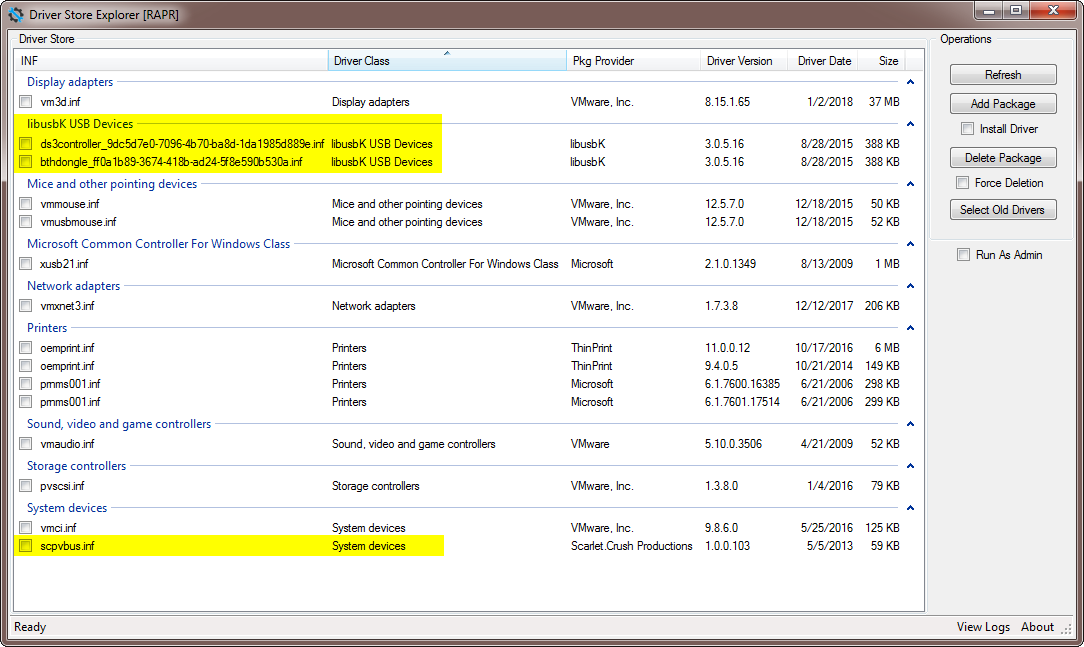Click the resize grip in the status bar
This screenshot has width=1084, height=647.
(1067, 628)
